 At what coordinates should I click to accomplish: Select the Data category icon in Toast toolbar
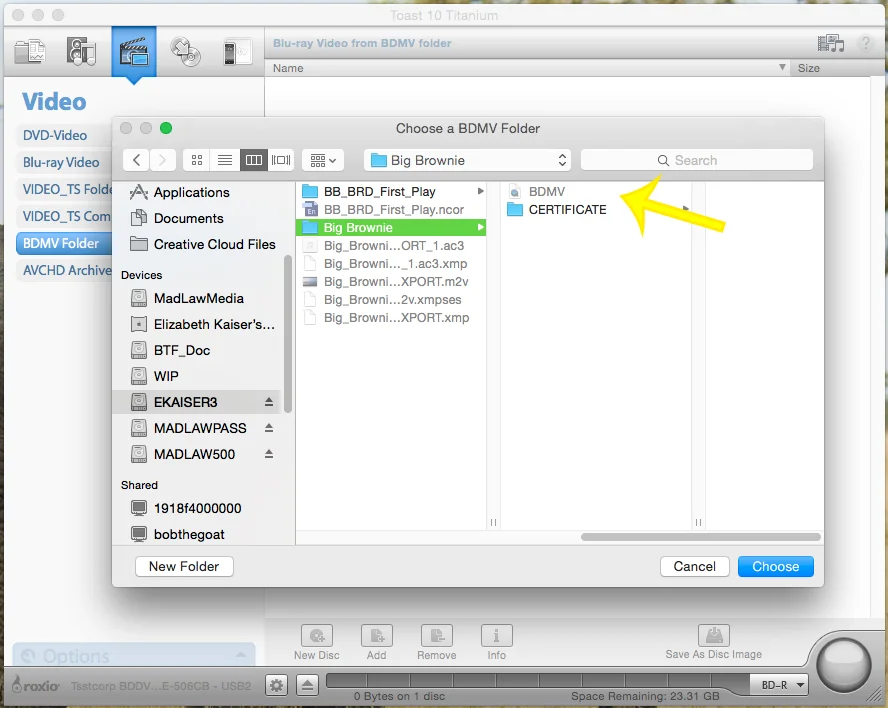[29, 52]
